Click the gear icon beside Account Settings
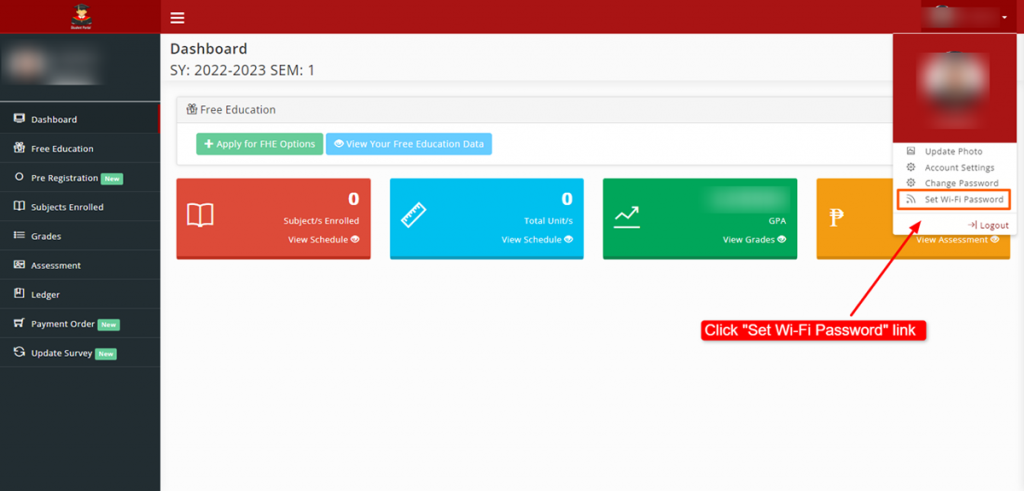The image size is (1024, 491). (911, 168)
